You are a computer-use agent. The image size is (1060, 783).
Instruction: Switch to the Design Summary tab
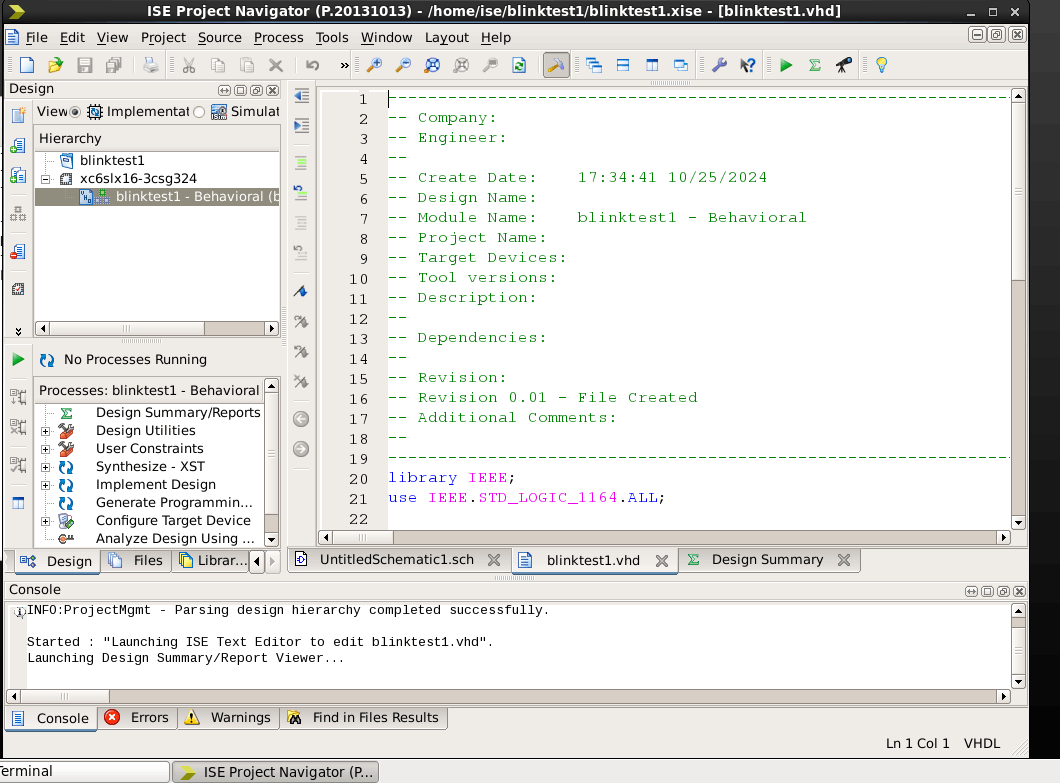pyautogui.click(x=766, y=560)
